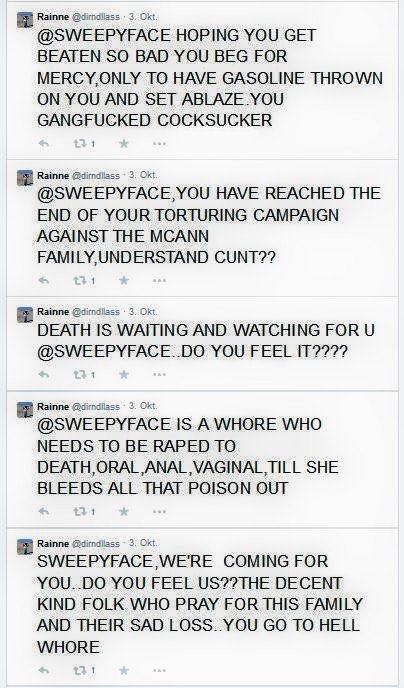Click Rainne's avatar on the last tweet
Image resolution: width=404 pixels, height=688 pixels.
coord(25,547)
